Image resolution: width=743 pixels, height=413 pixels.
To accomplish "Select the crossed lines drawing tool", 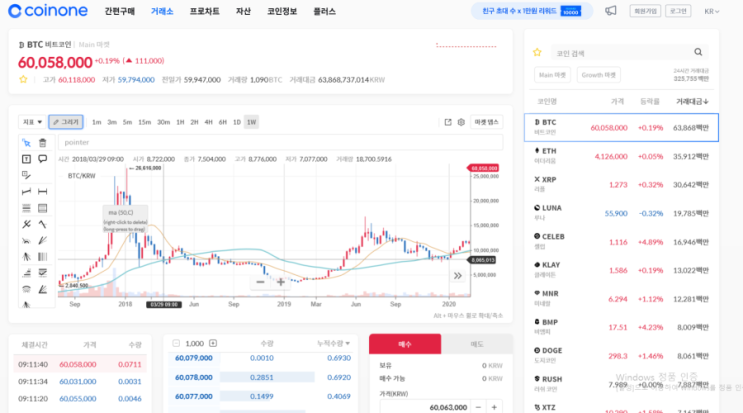I will click(27, 224).
